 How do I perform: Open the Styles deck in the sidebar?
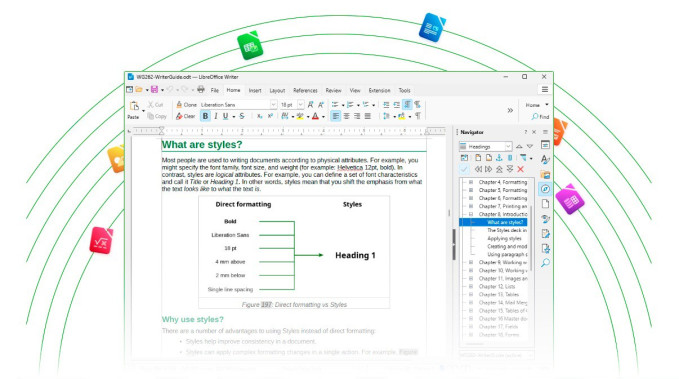545,159
